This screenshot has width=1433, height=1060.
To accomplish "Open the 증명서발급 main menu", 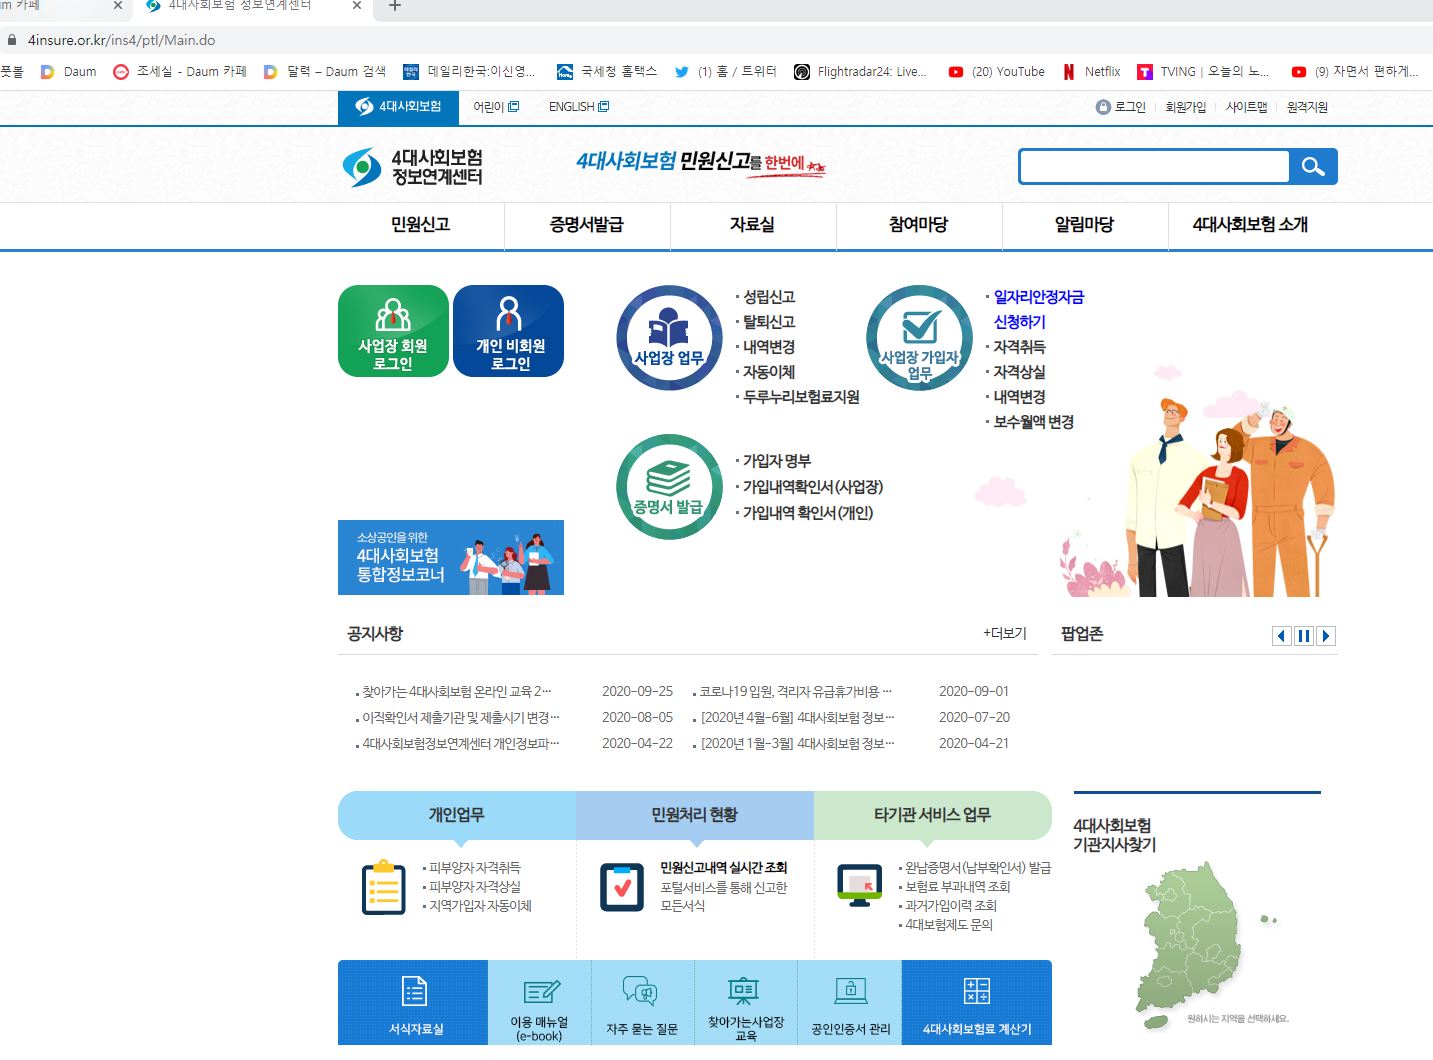I will pos(586,225).
